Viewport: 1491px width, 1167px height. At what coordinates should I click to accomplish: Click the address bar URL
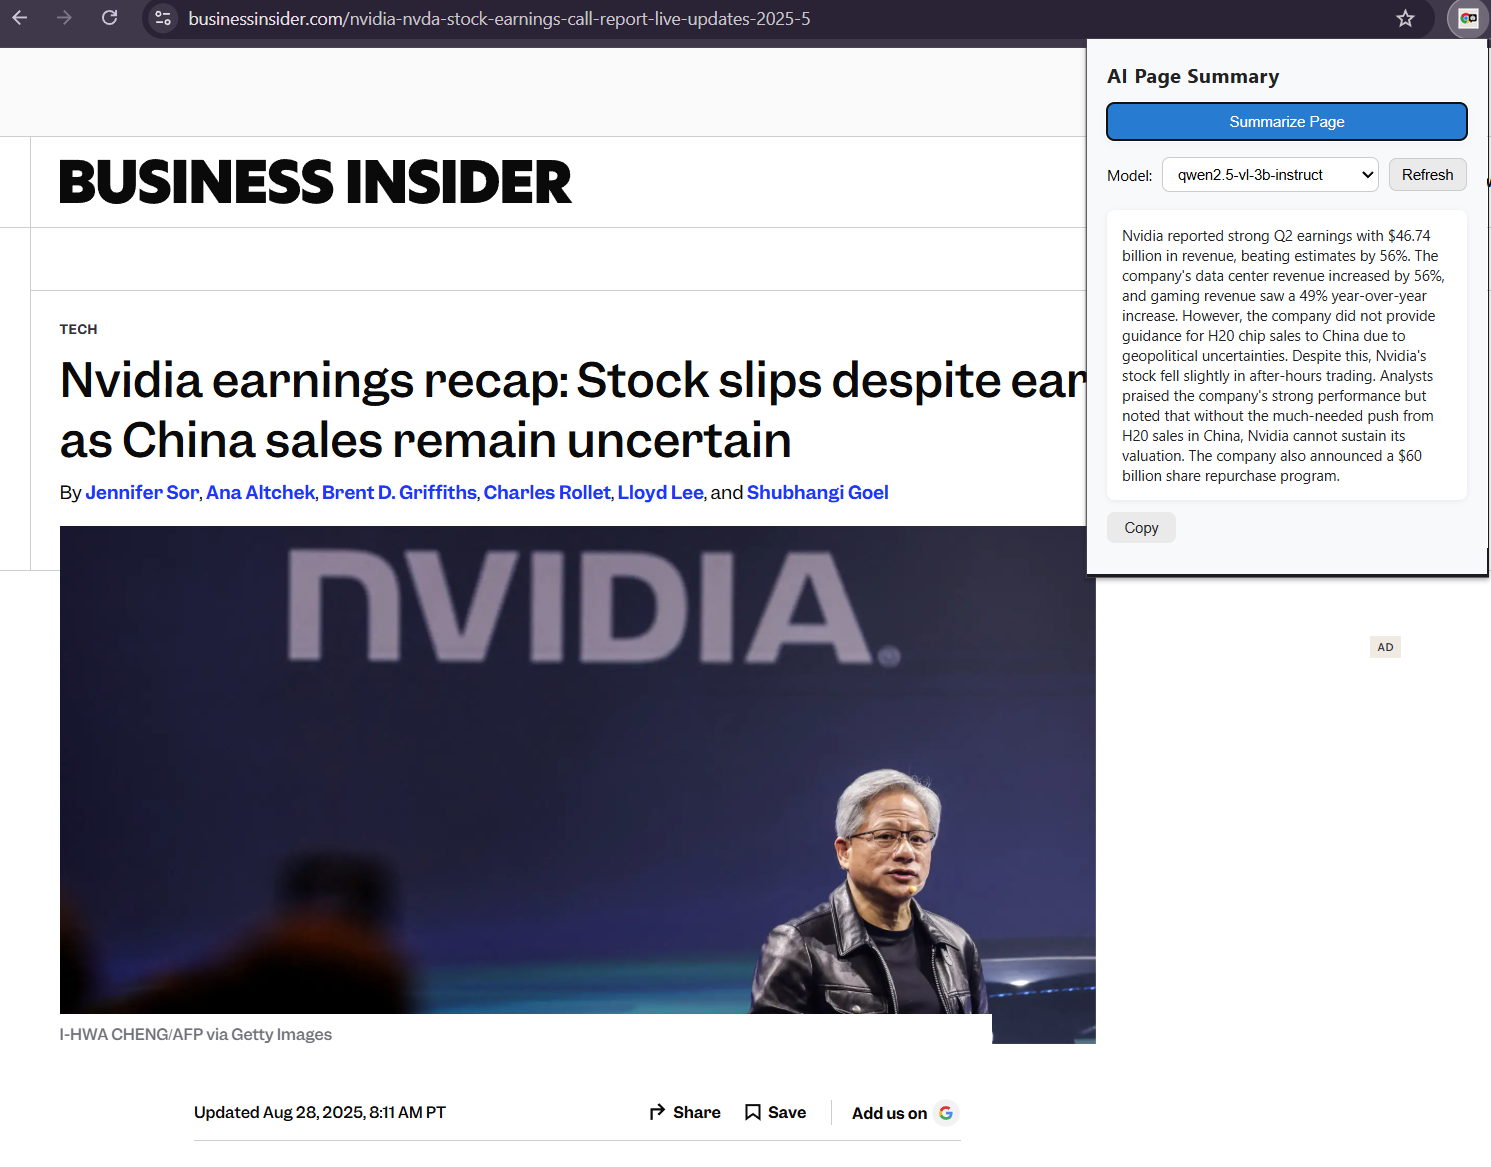pos(499,18)
